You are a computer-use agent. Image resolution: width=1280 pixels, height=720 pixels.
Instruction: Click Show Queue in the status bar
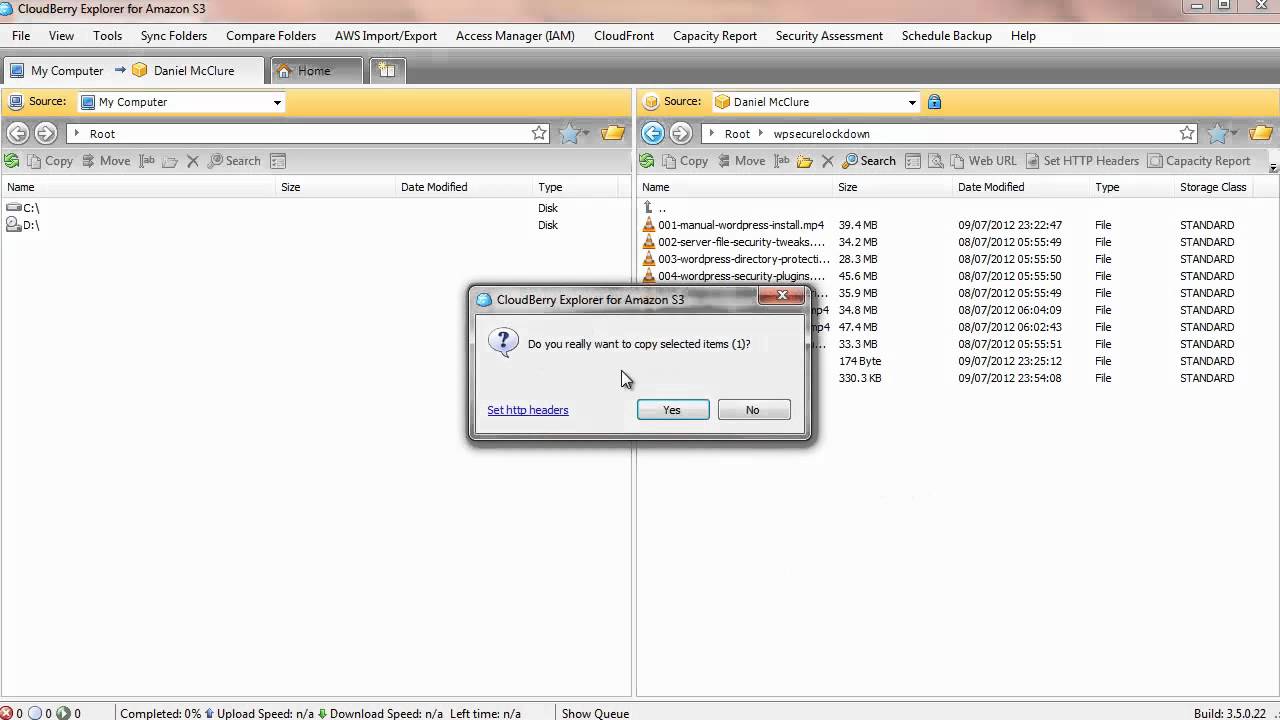click(595, 713)
